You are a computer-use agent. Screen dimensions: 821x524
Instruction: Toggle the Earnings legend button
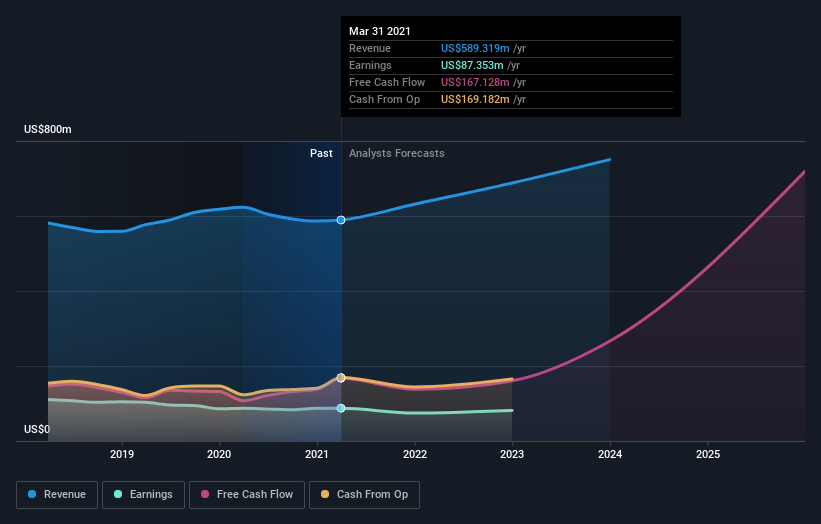pos(143,495)
